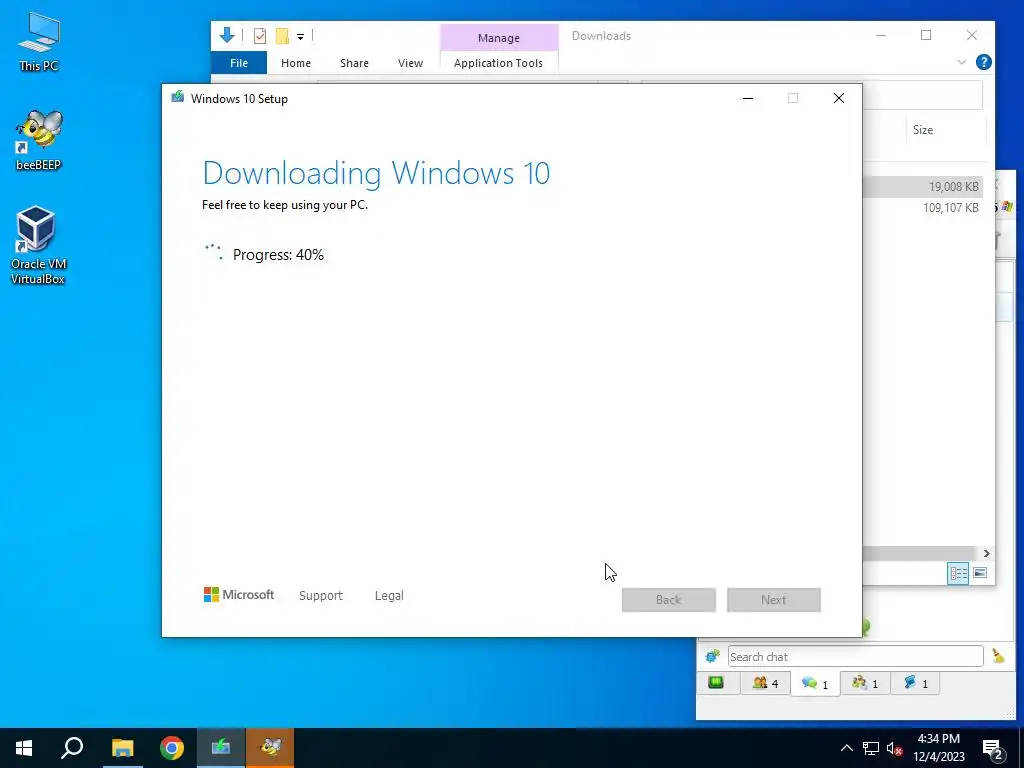Switch to the Home ribbon tab

click(x=296, y=63)
